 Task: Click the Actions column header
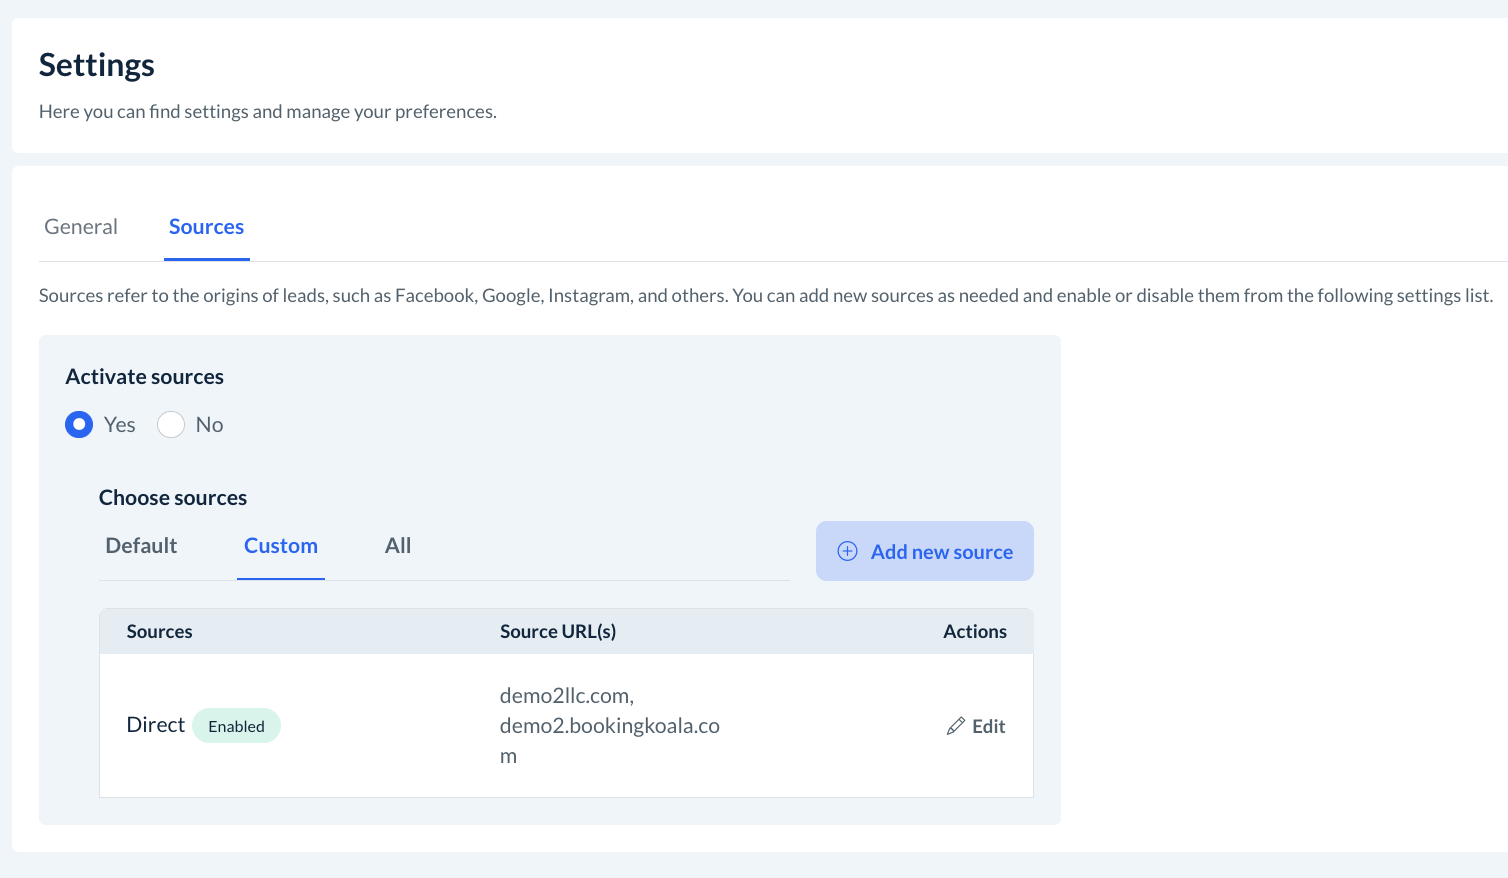(x=974, y=632)
